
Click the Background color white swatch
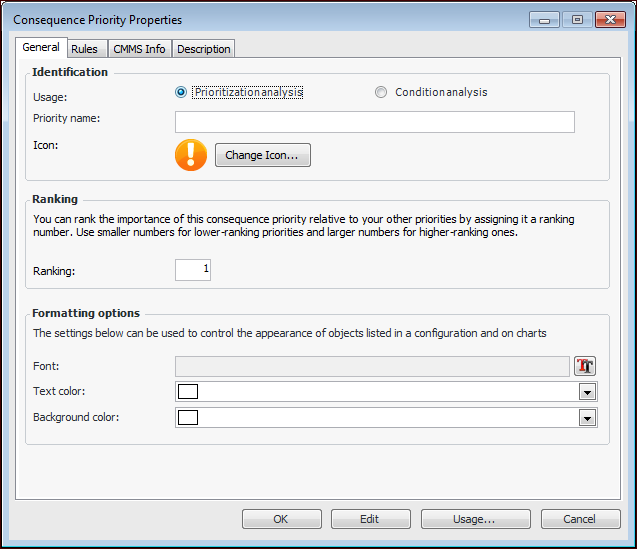tap(188, 417)
